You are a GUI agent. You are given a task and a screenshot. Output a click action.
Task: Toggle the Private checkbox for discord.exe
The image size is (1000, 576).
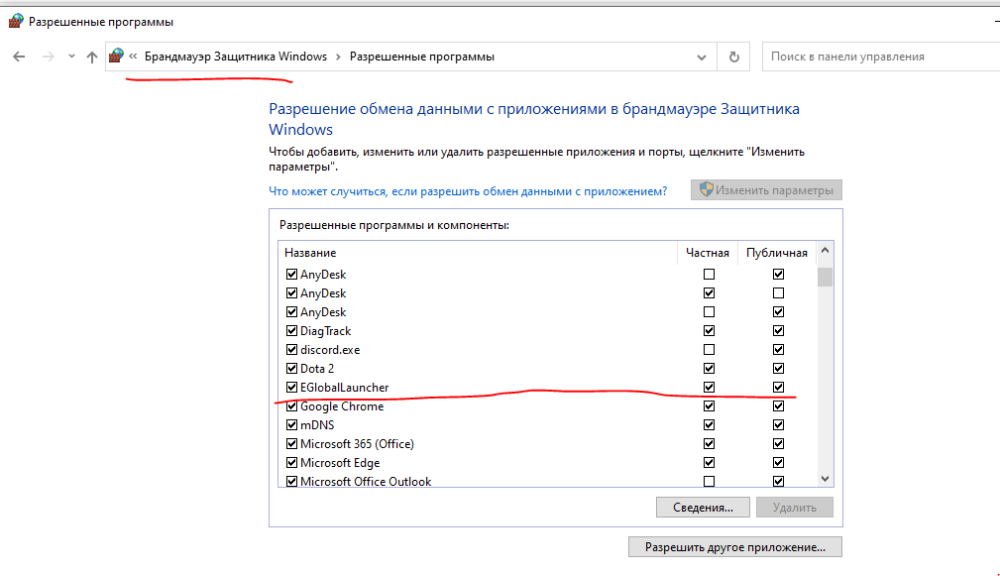[x=709, y=350]
